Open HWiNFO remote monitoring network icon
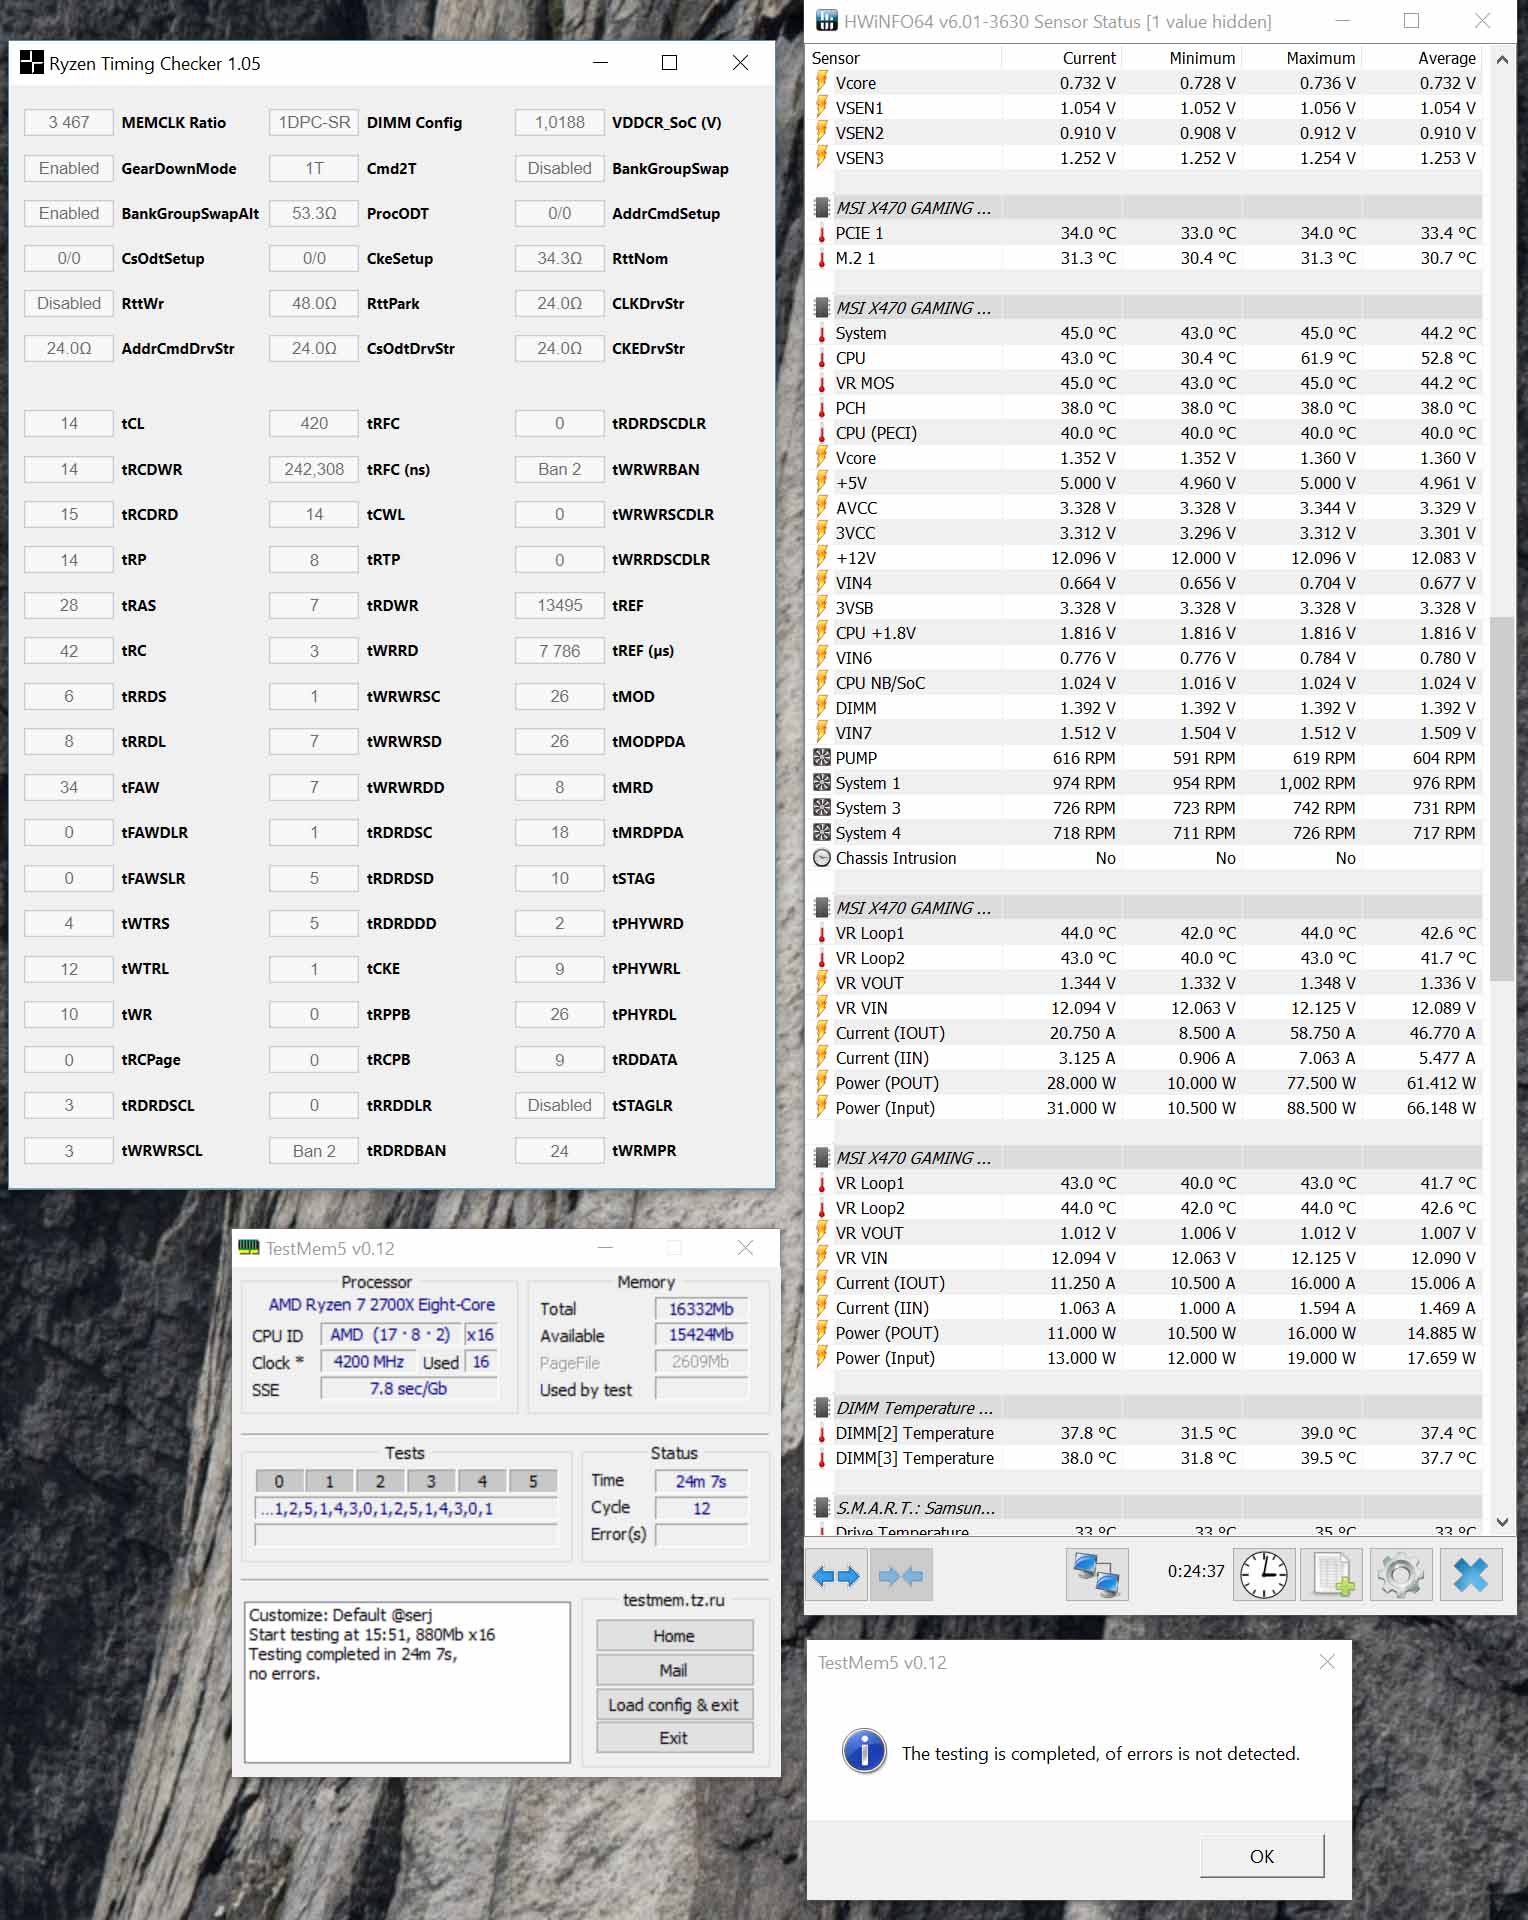The height and width of the screenshot is (1920, 1528). [x=1097, y=1576]
